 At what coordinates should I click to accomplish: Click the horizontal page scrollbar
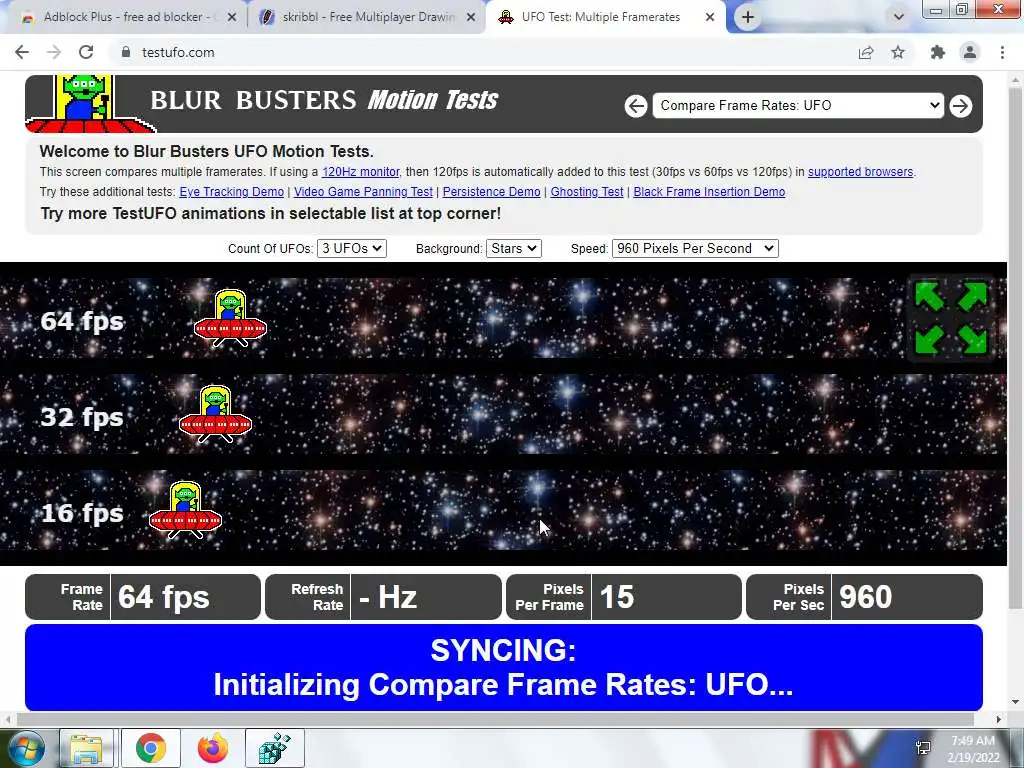[x=496, y=719]
